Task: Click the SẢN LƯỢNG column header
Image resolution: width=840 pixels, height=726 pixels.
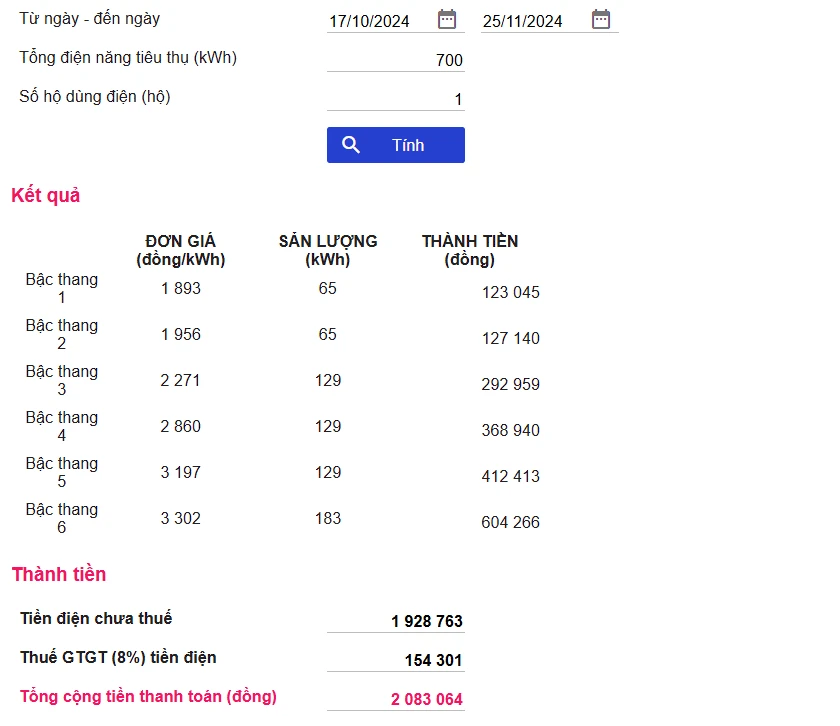Action: pyautogui.click(x=328, y=250)
